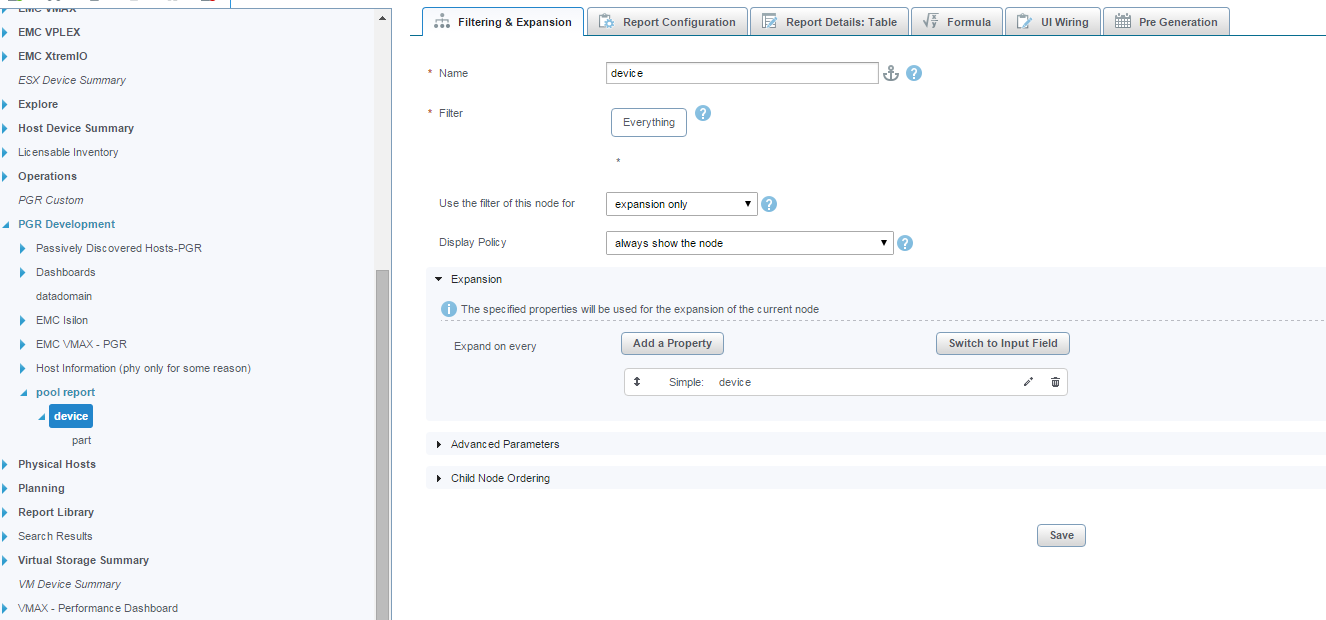The image size is (1326, 620).
Task: Switch to Report Configuration tab
Action: click(x=667, y=22)
